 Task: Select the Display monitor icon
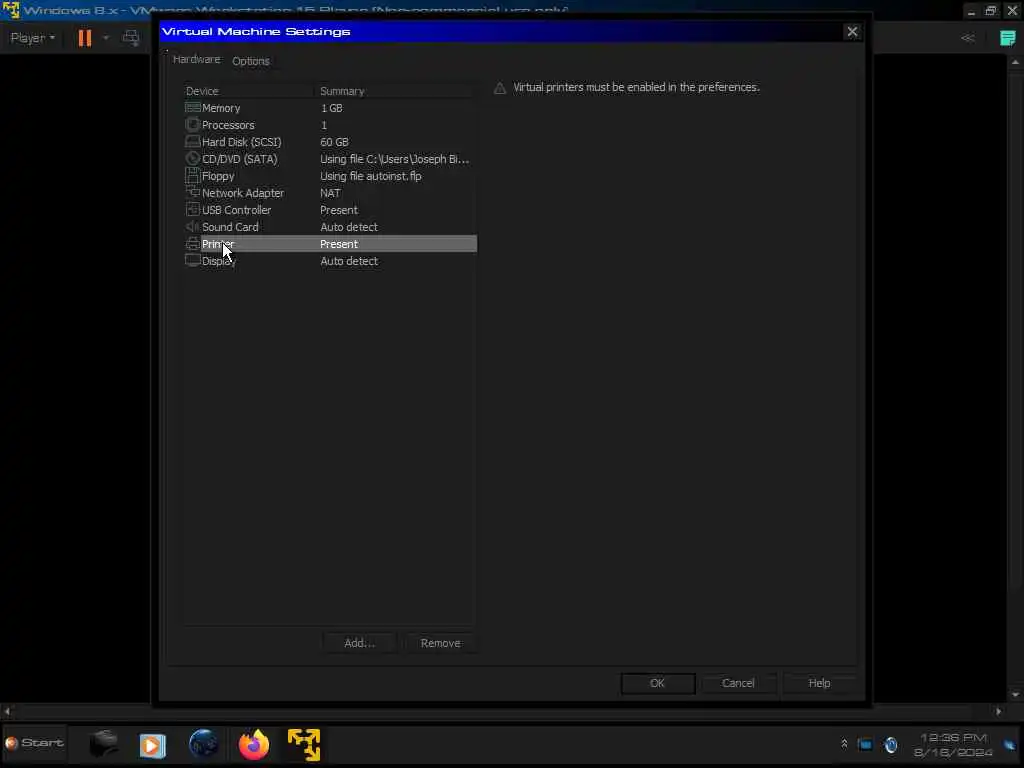click(193, 261)
